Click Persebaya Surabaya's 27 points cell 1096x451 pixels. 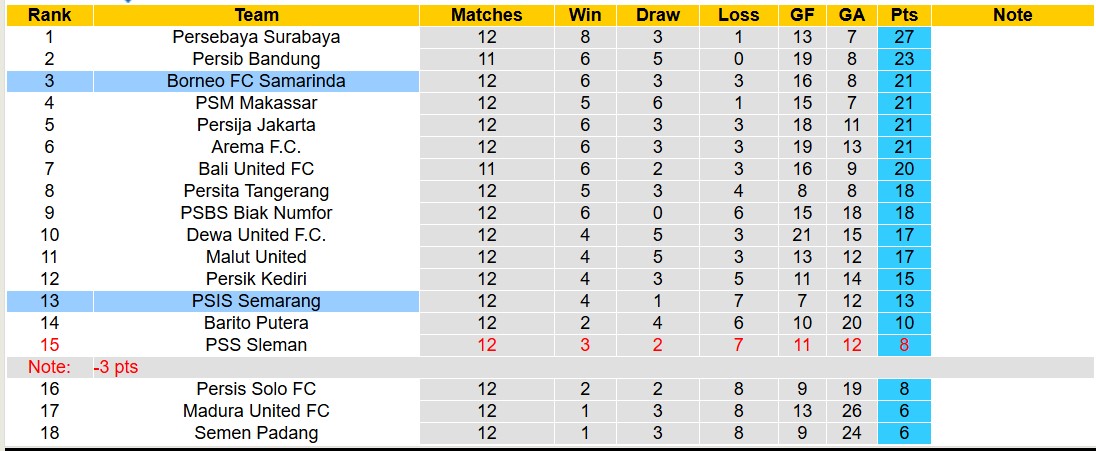904,37
